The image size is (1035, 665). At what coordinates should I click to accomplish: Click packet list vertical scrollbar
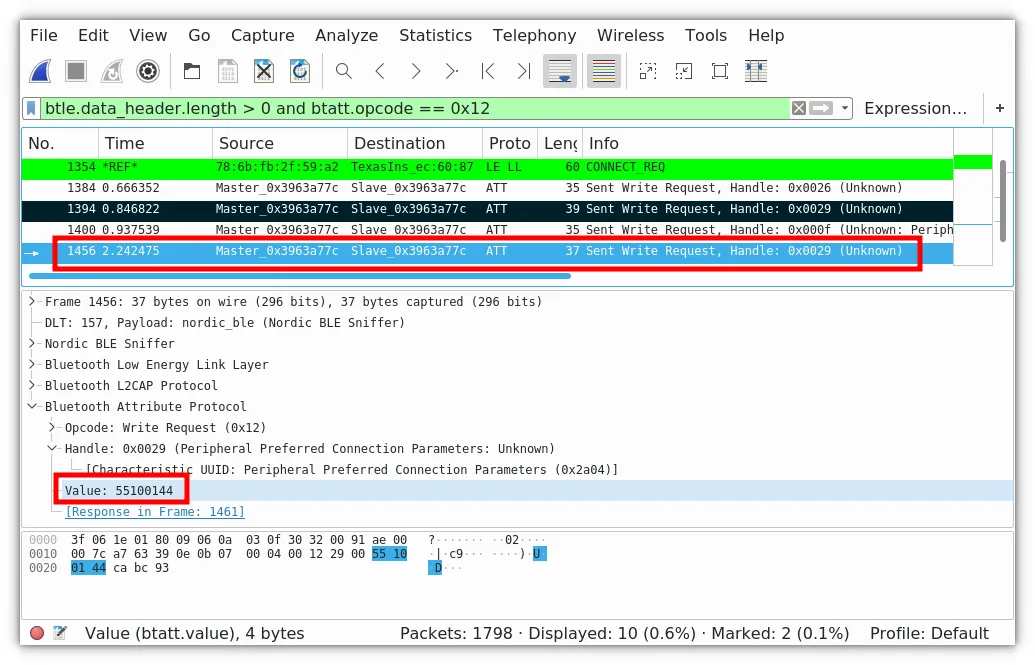point(1003,201)
